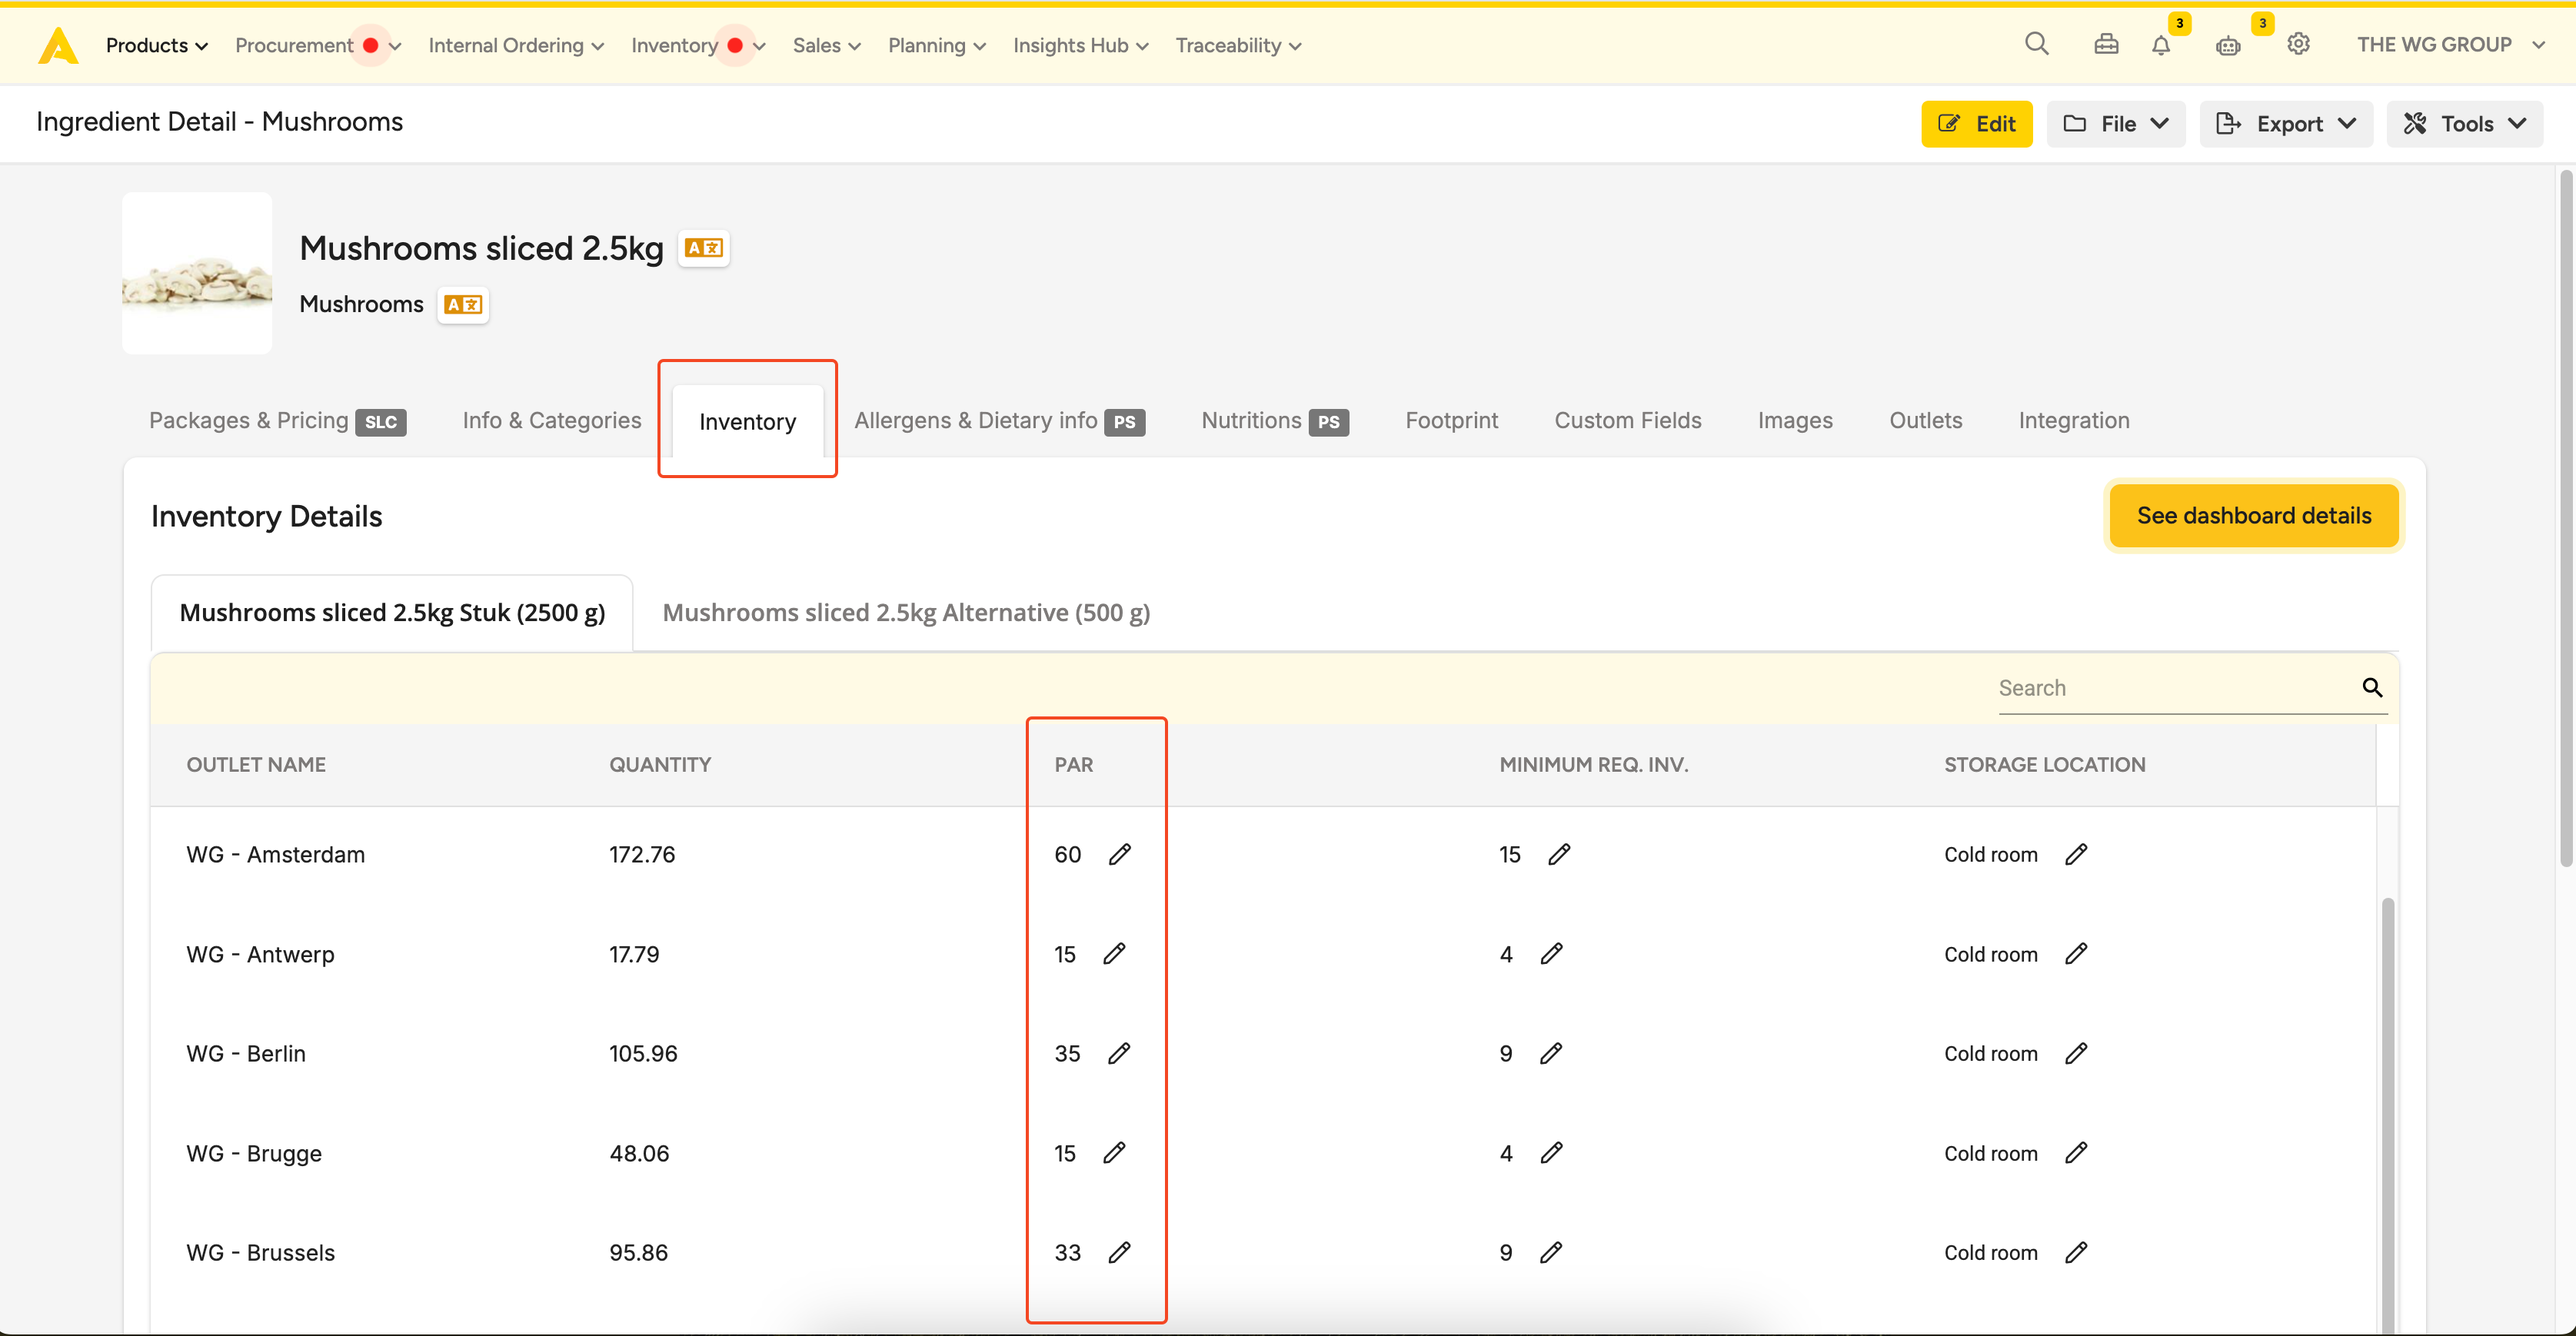The width and height of the screenshot is (2576, 1336).
Task: Edit storage location for WG - Berlin
Action: point(2076,1053)
